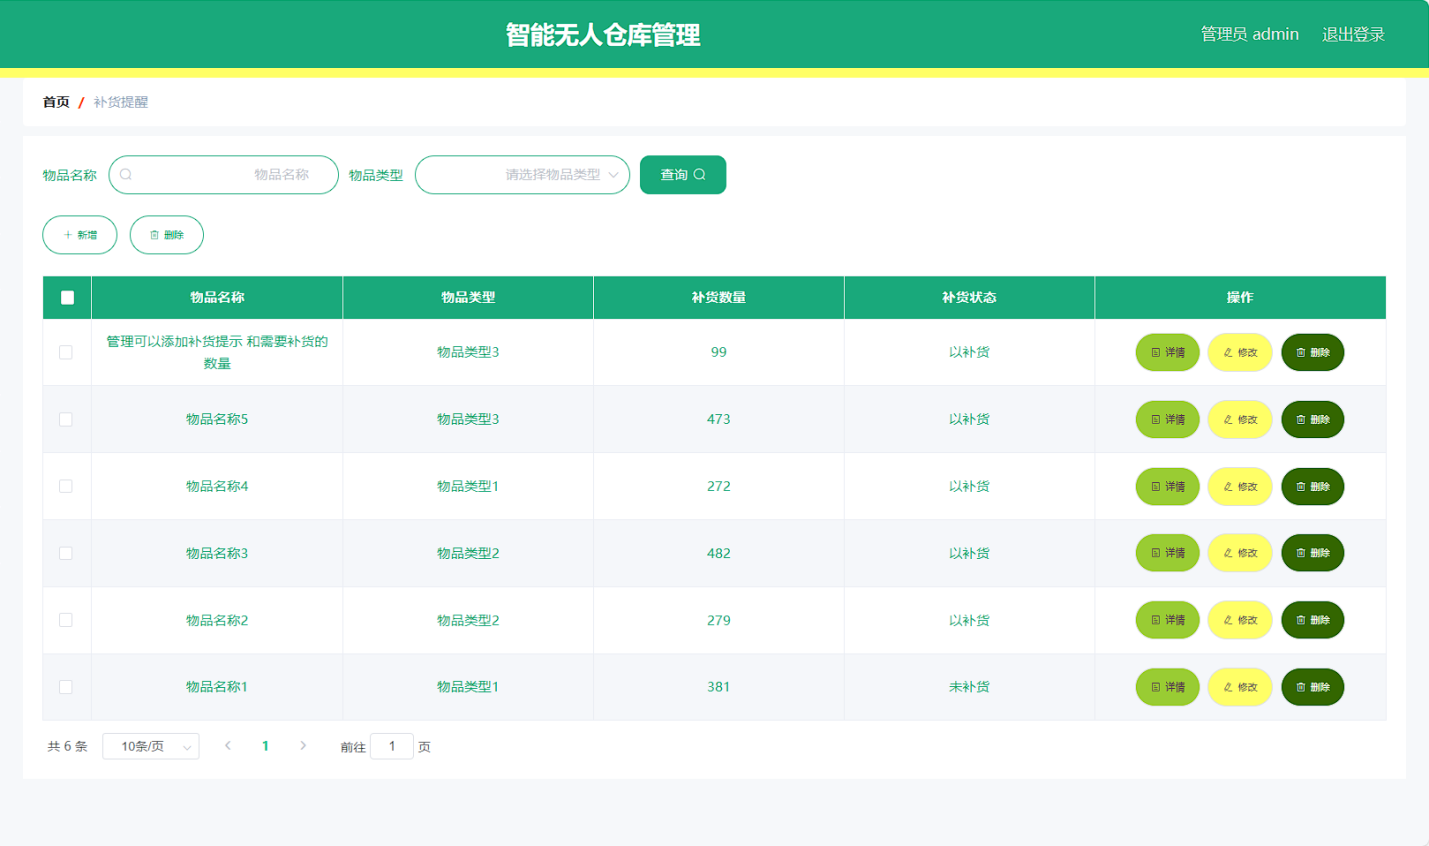
Task: Click the 智能无人仓库管理 title
Action: (x=603, y=35)
